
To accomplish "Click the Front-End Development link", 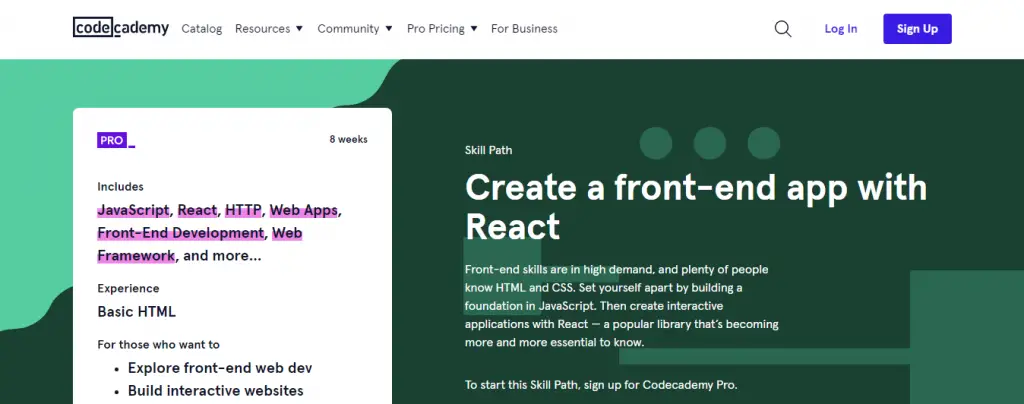I will point(180,233).
